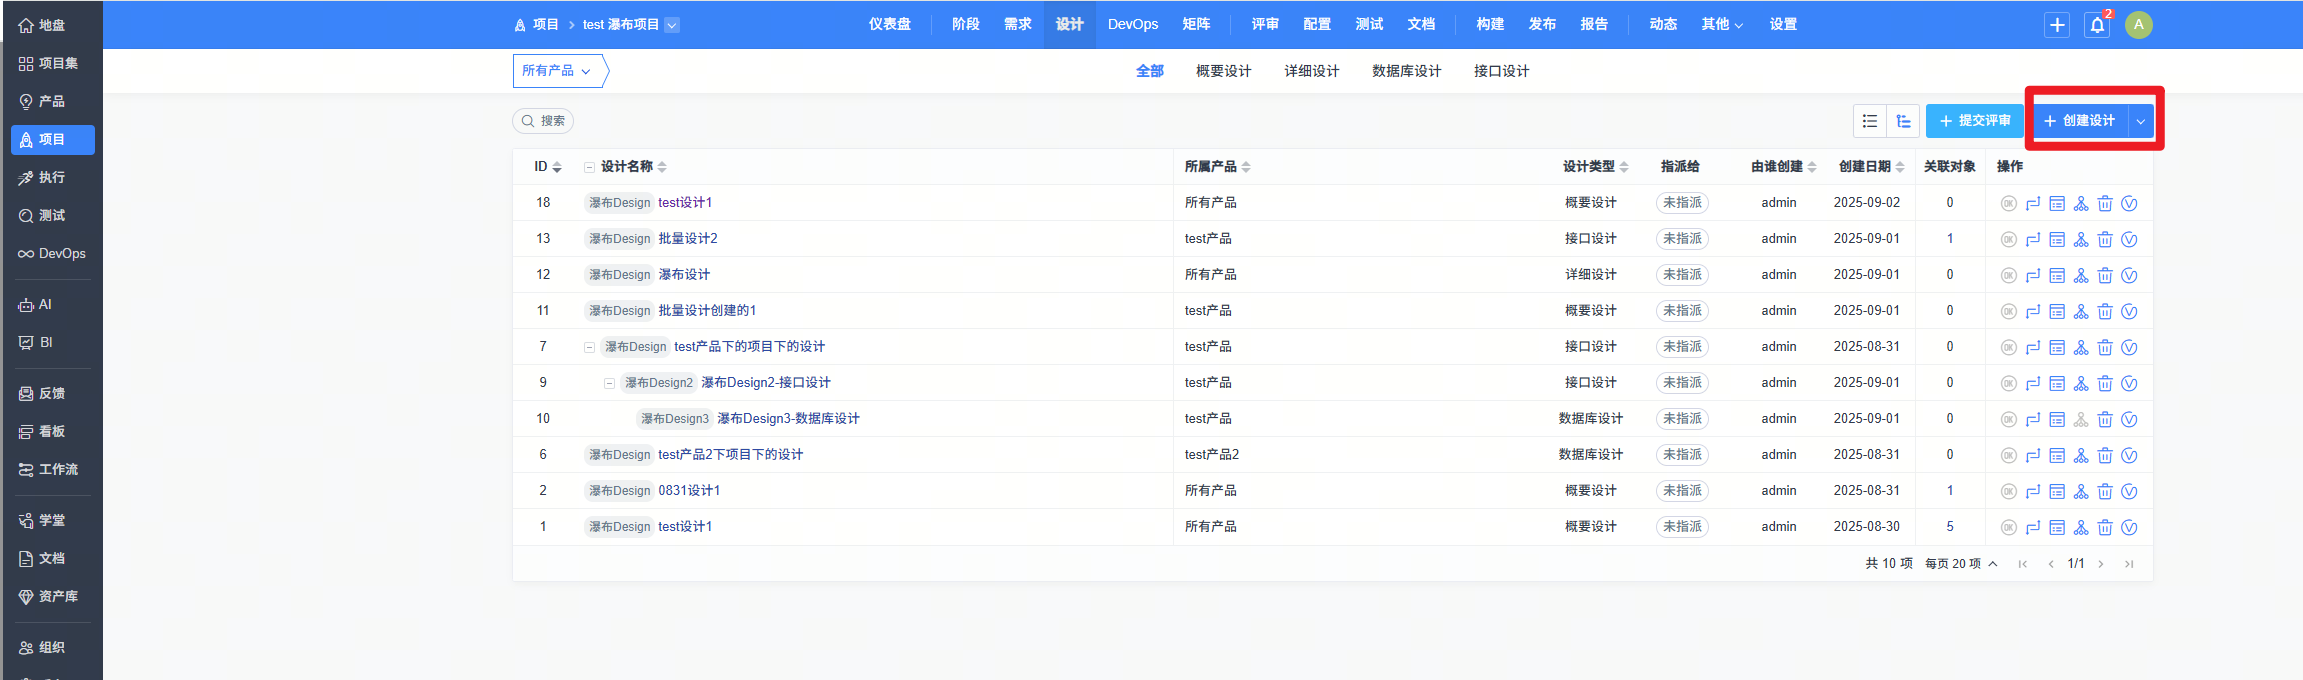
Task: Open 评审 in the top navigation
Action: pos(1265,24)
